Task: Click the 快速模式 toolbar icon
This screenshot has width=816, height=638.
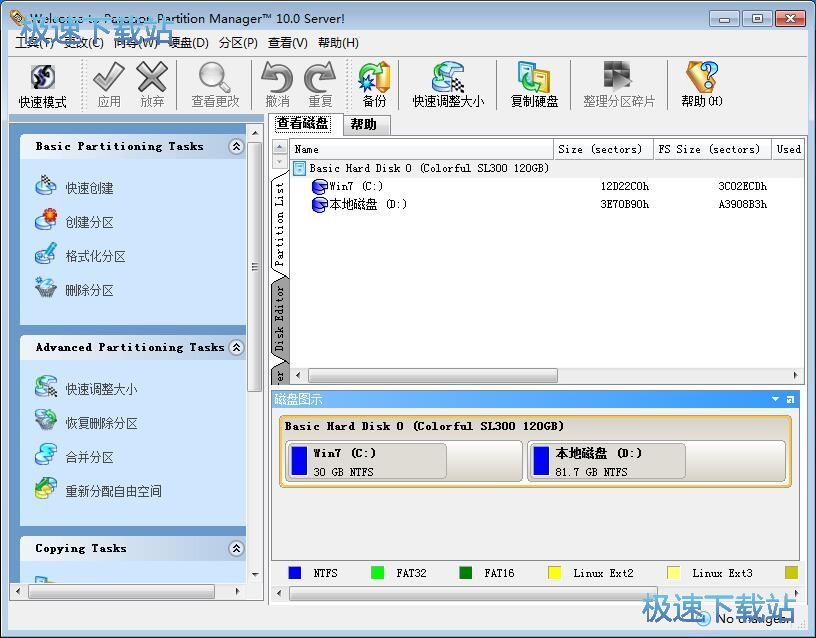Action: 43,78
